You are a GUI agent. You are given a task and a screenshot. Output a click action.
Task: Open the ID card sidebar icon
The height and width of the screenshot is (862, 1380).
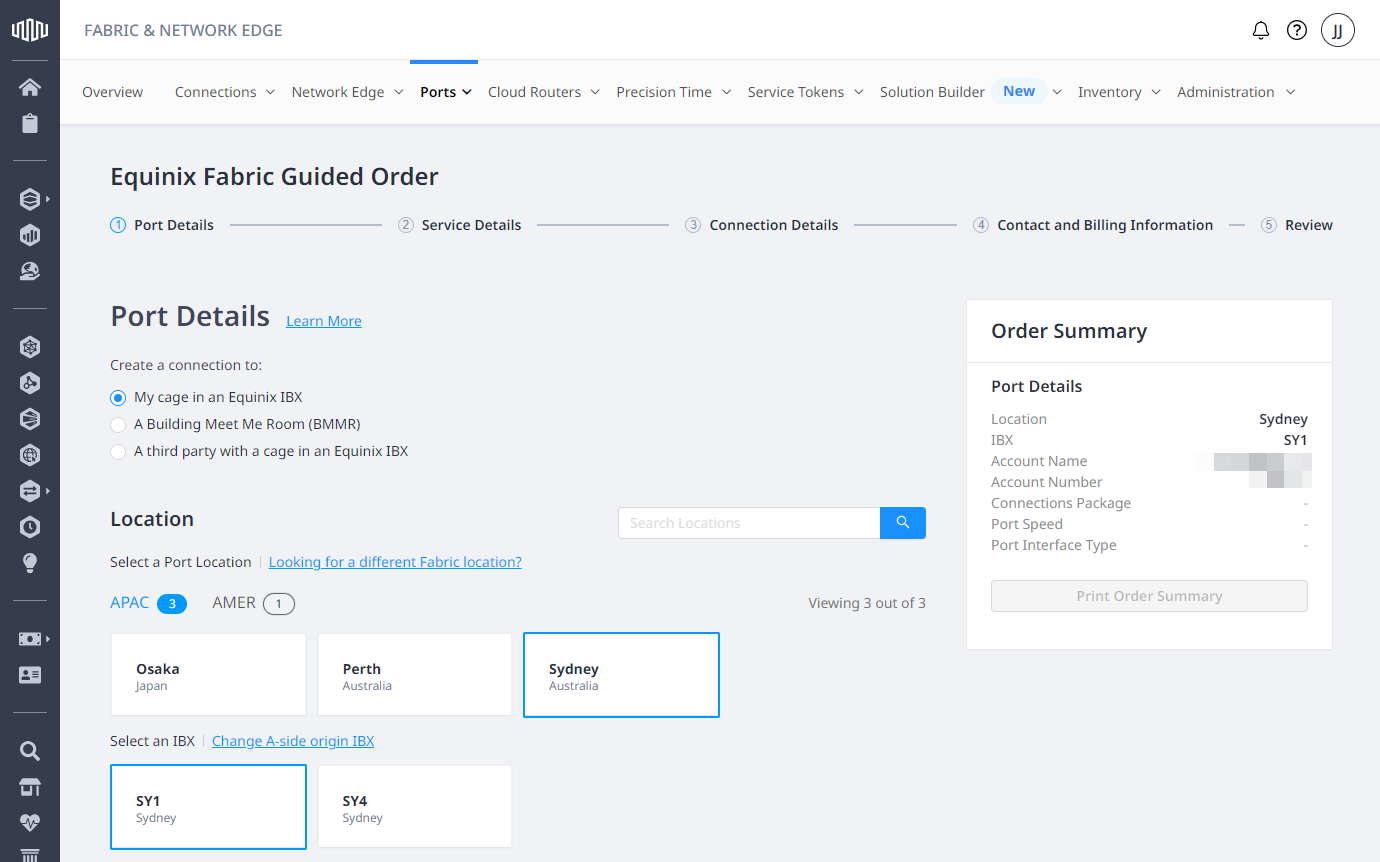click(30, 675)
